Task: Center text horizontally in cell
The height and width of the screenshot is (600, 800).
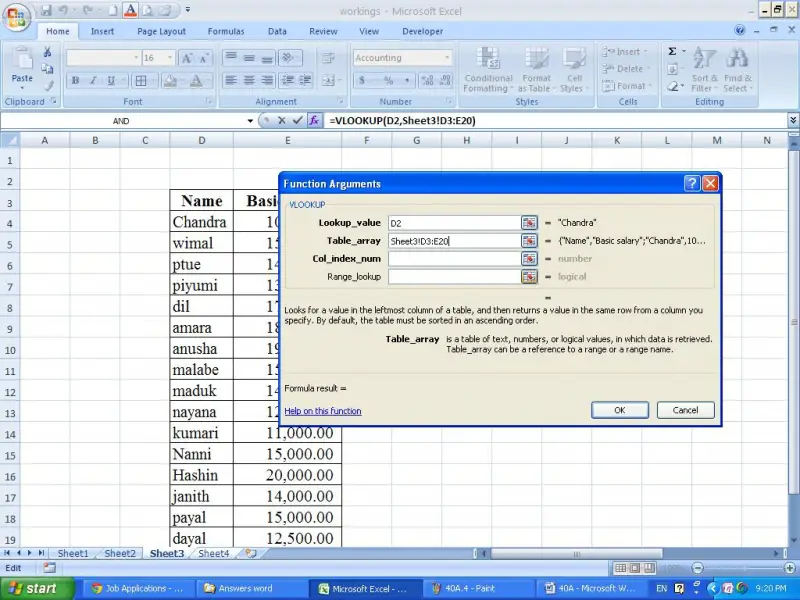Action: pyautogui.click(x=249, y=81)
